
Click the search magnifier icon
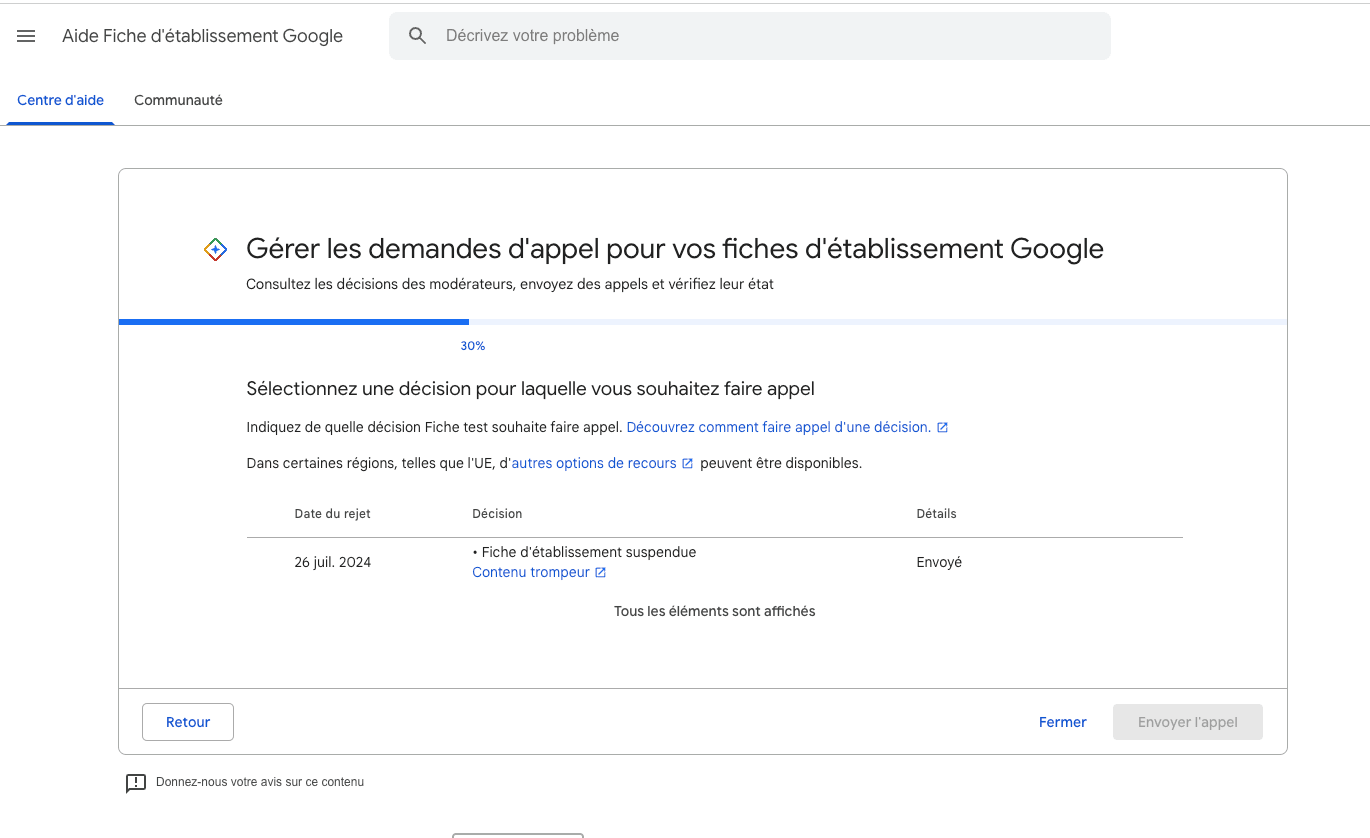click(418, 36)
